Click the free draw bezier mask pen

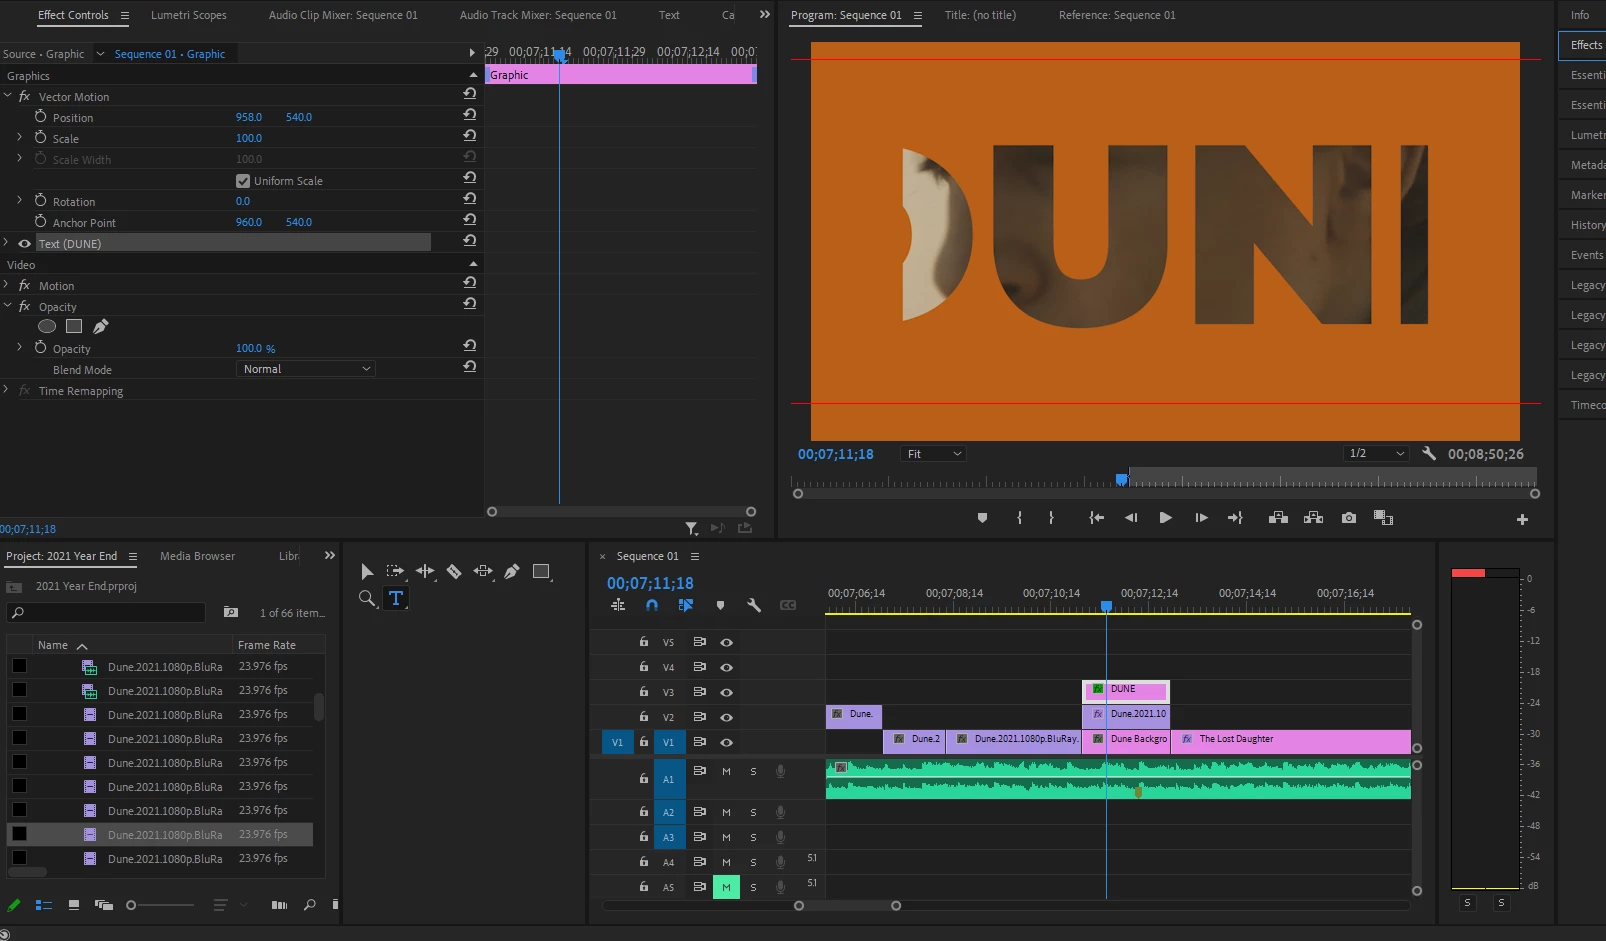(100, 326)
